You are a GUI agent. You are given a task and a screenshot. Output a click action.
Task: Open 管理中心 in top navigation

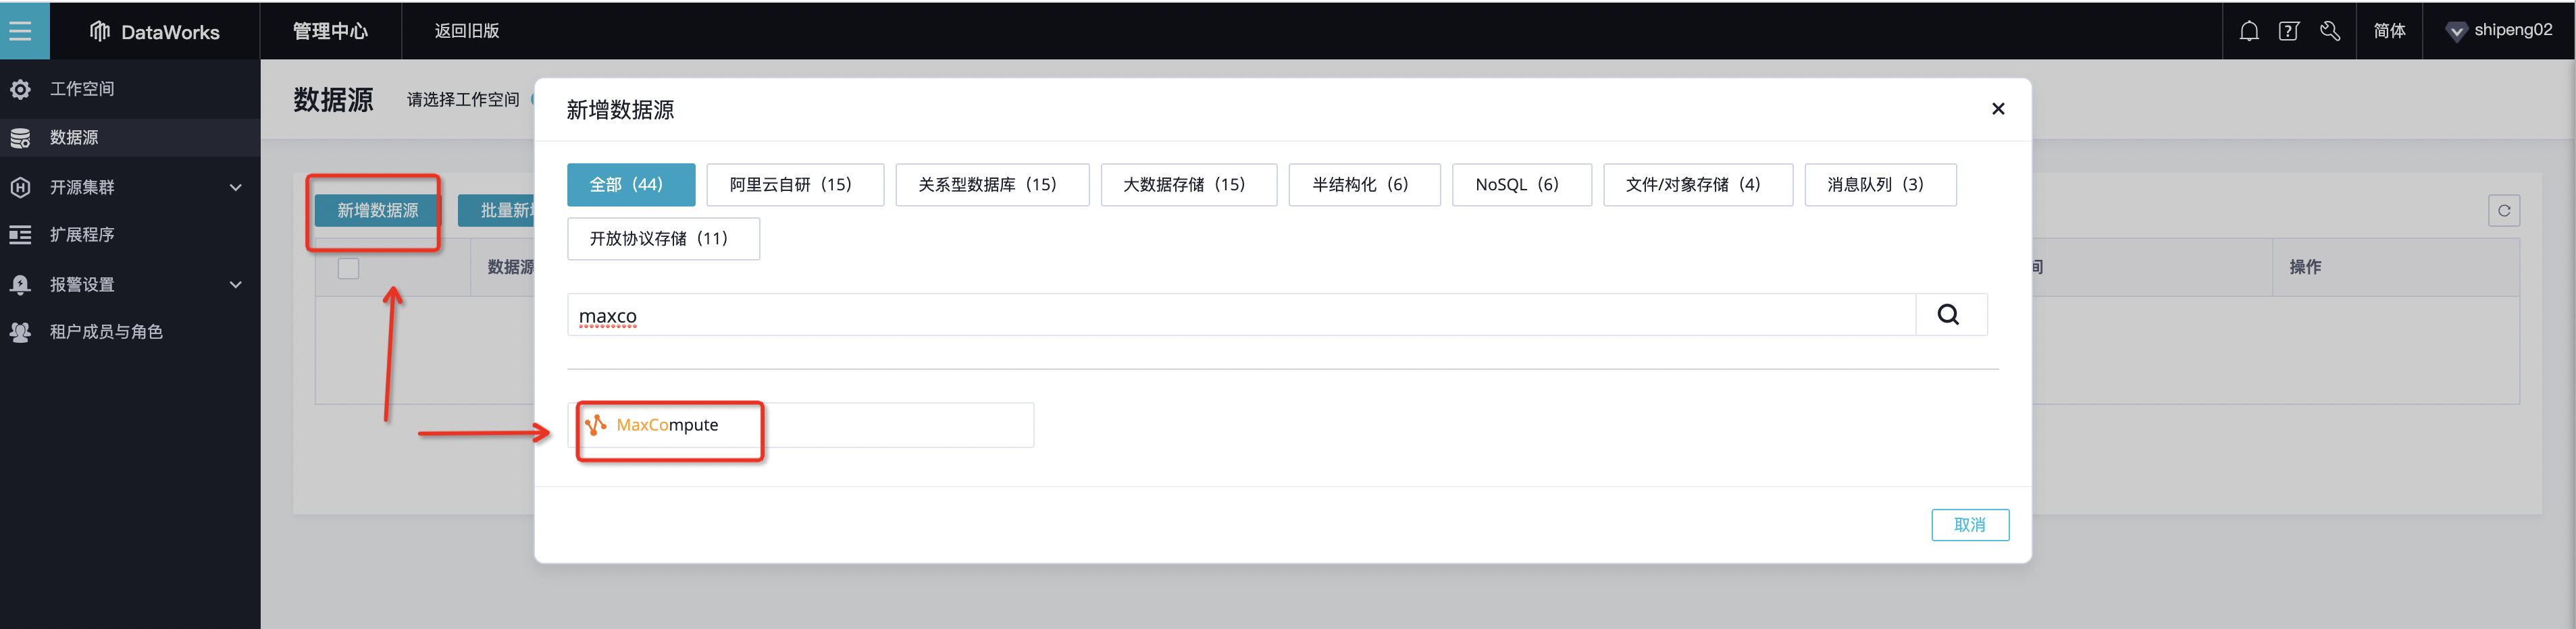(x=330, y=31)
